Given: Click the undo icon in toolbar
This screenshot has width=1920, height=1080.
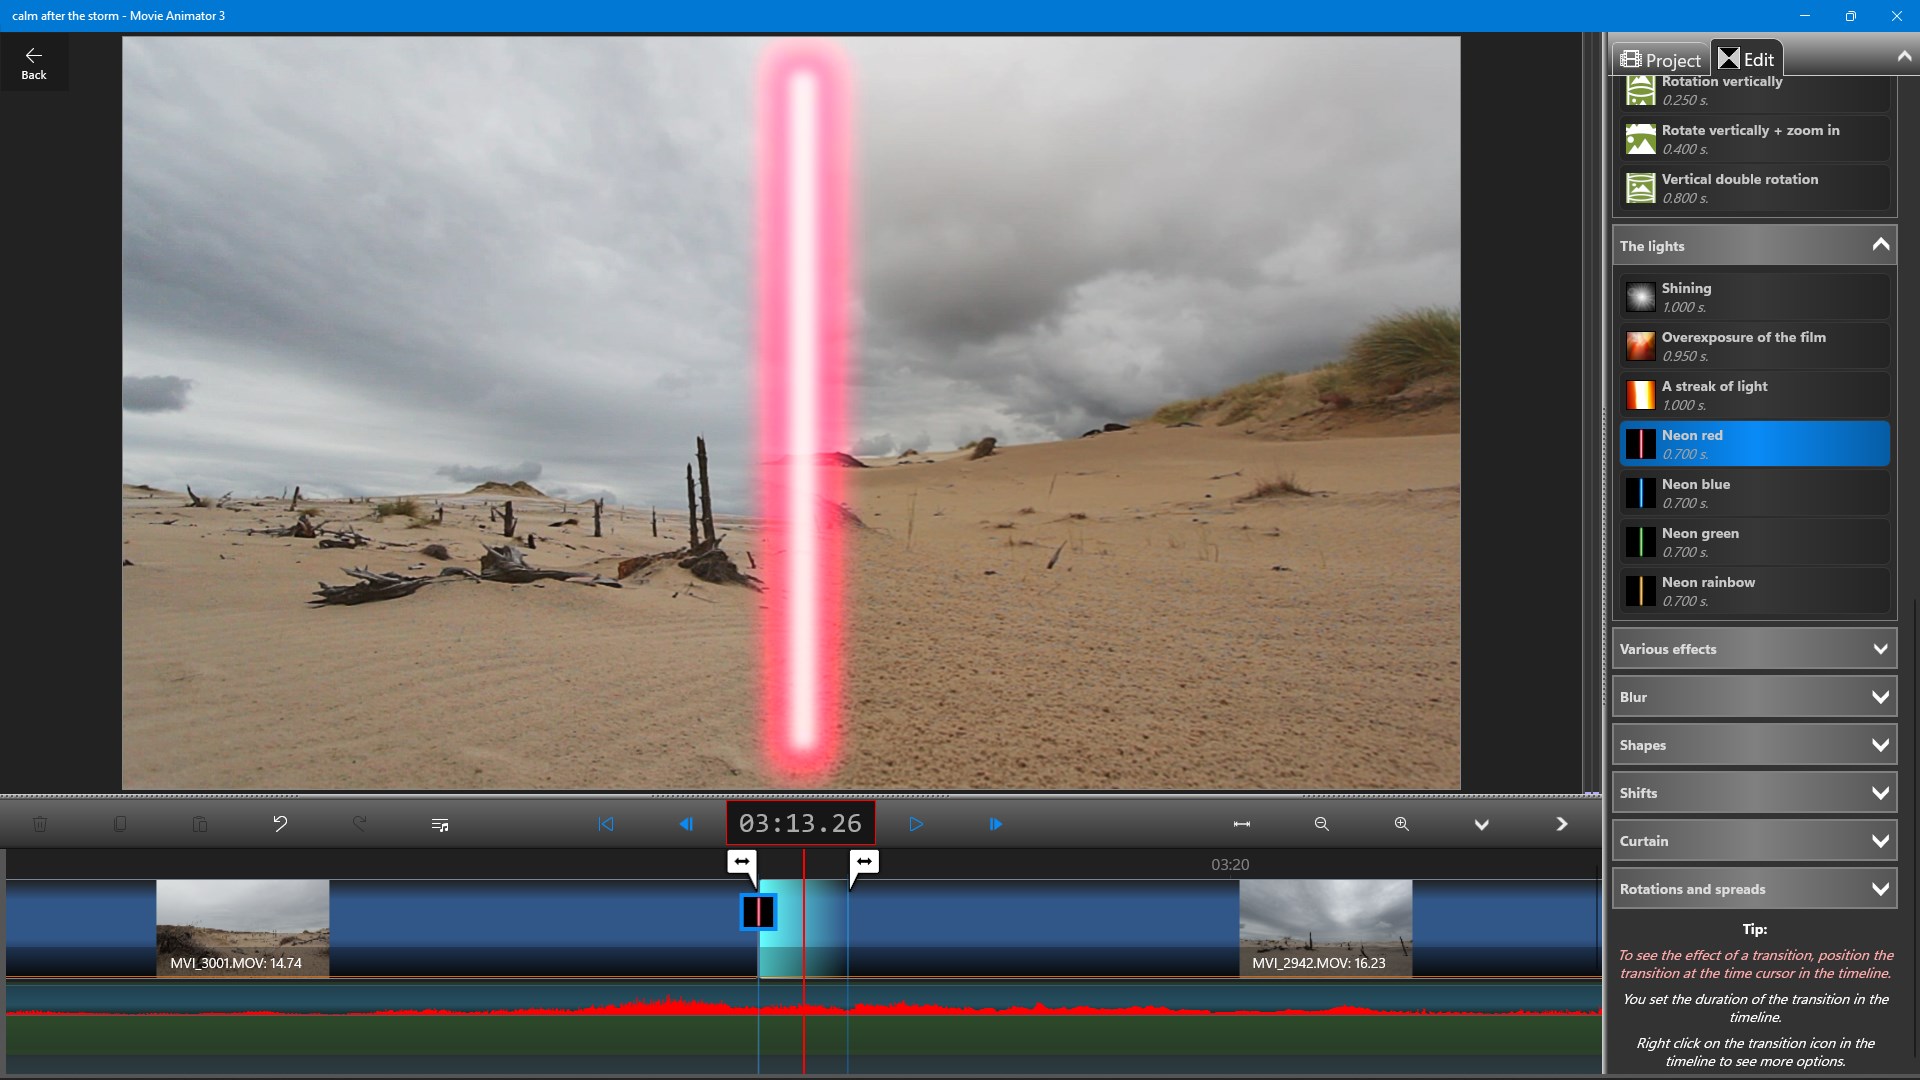Looking at the screenshot, I should point(280,824).
